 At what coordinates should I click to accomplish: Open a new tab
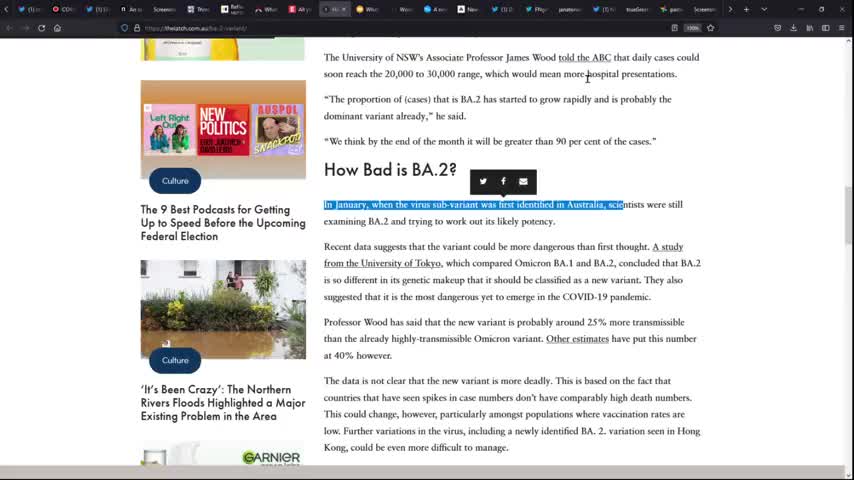(747, 9)
